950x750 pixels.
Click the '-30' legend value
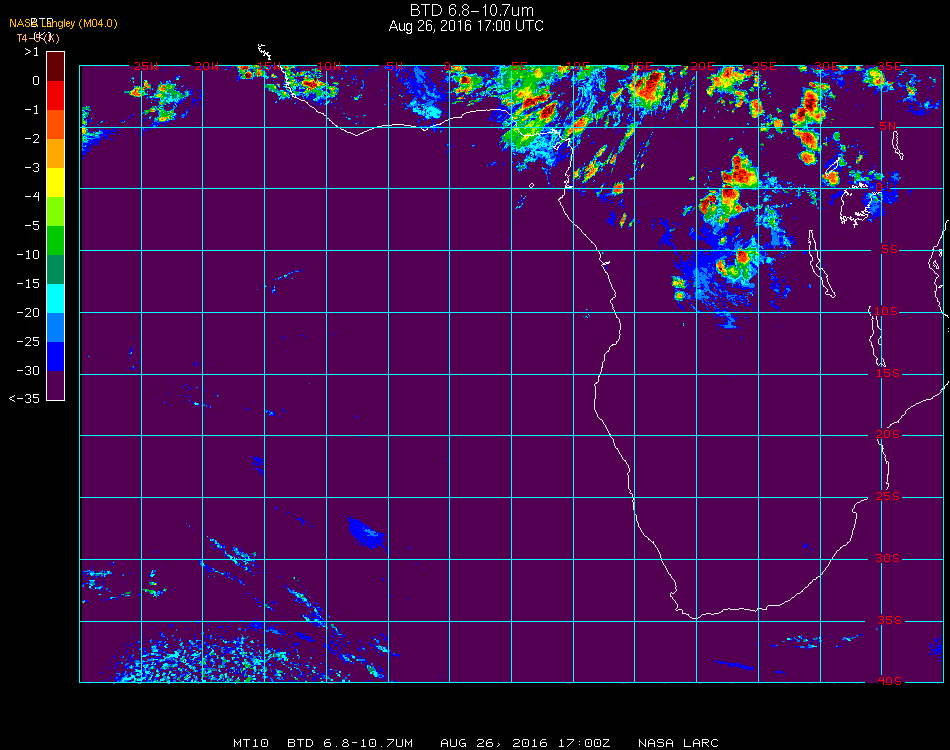(28, 370)
